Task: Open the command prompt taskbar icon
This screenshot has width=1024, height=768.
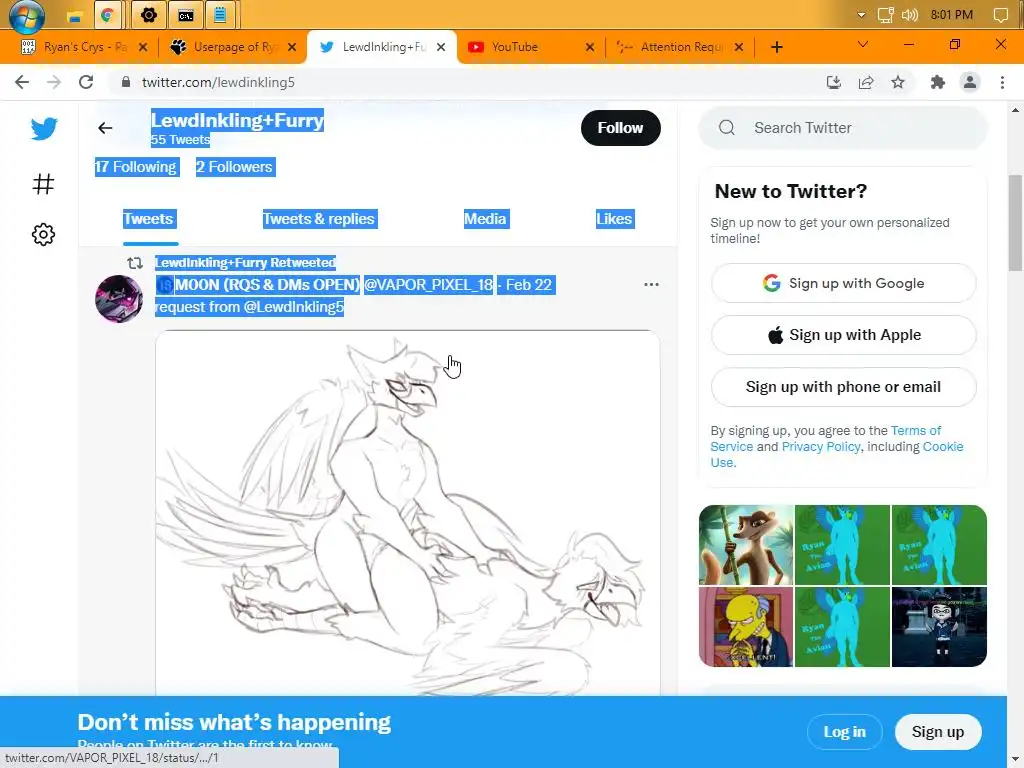Action: click(185, 16)
